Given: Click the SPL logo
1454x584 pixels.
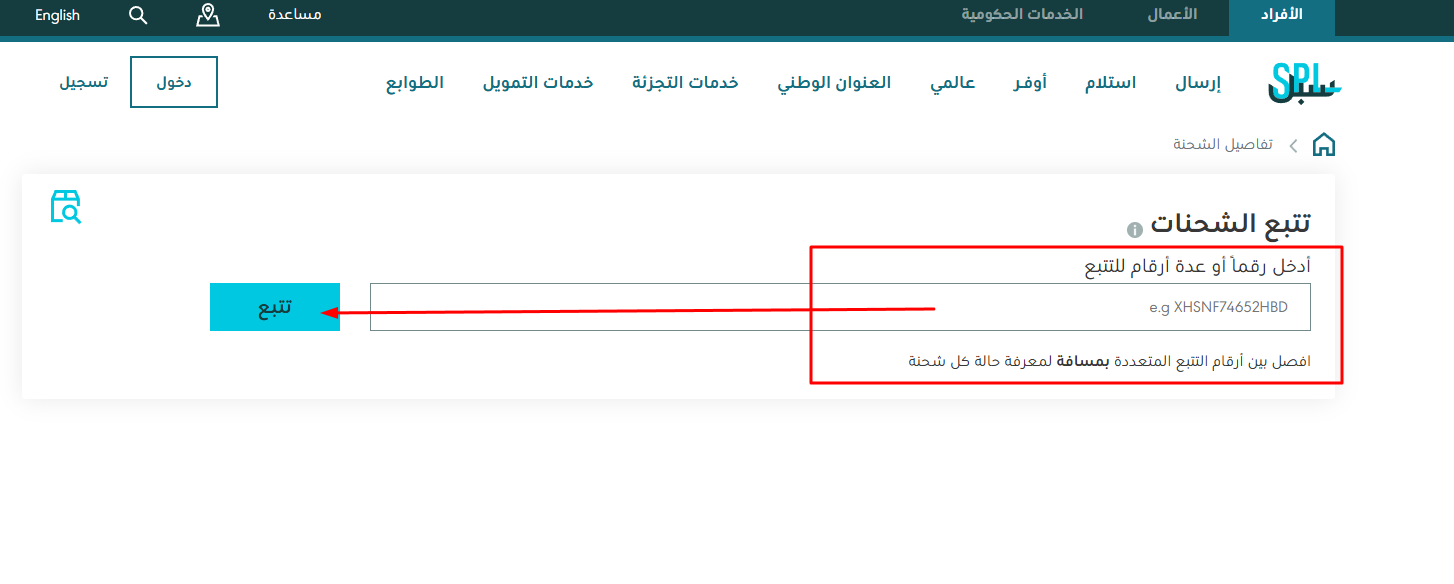Looking at the screenshot, I should 1304,83.
